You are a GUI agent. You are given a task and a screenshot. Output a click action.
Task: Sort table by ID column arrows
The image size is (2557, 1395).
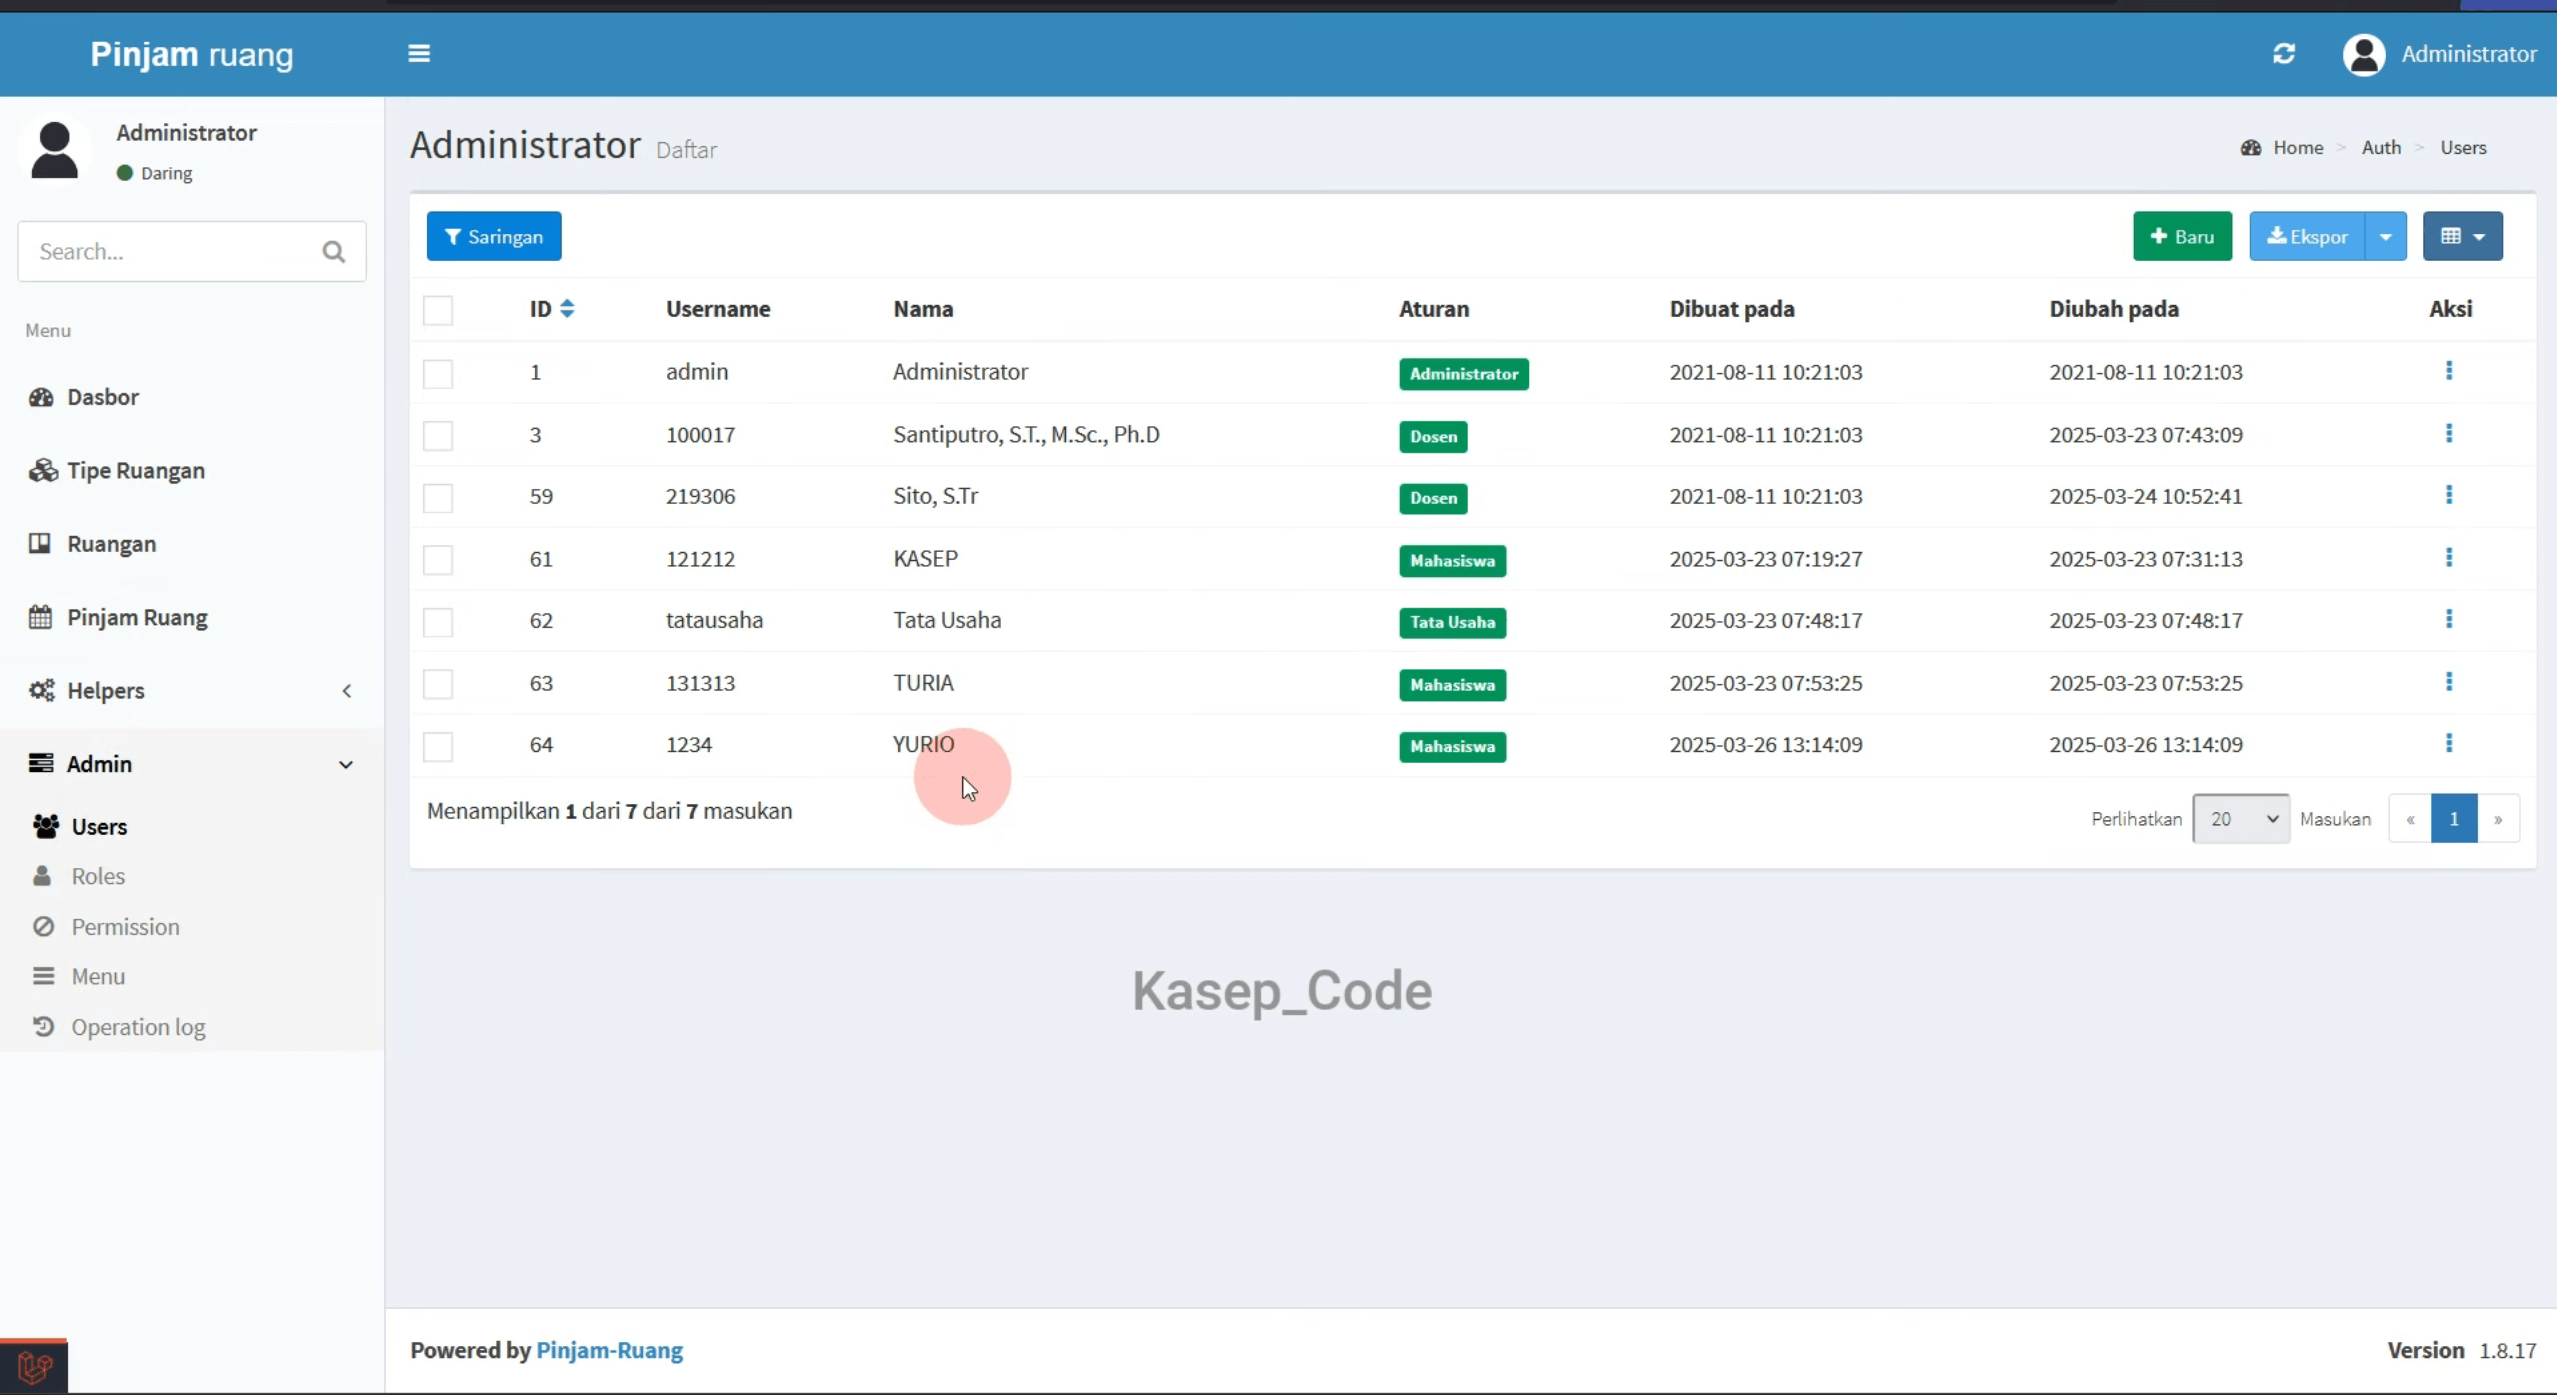pyautogui.click(x=567, y=309)
